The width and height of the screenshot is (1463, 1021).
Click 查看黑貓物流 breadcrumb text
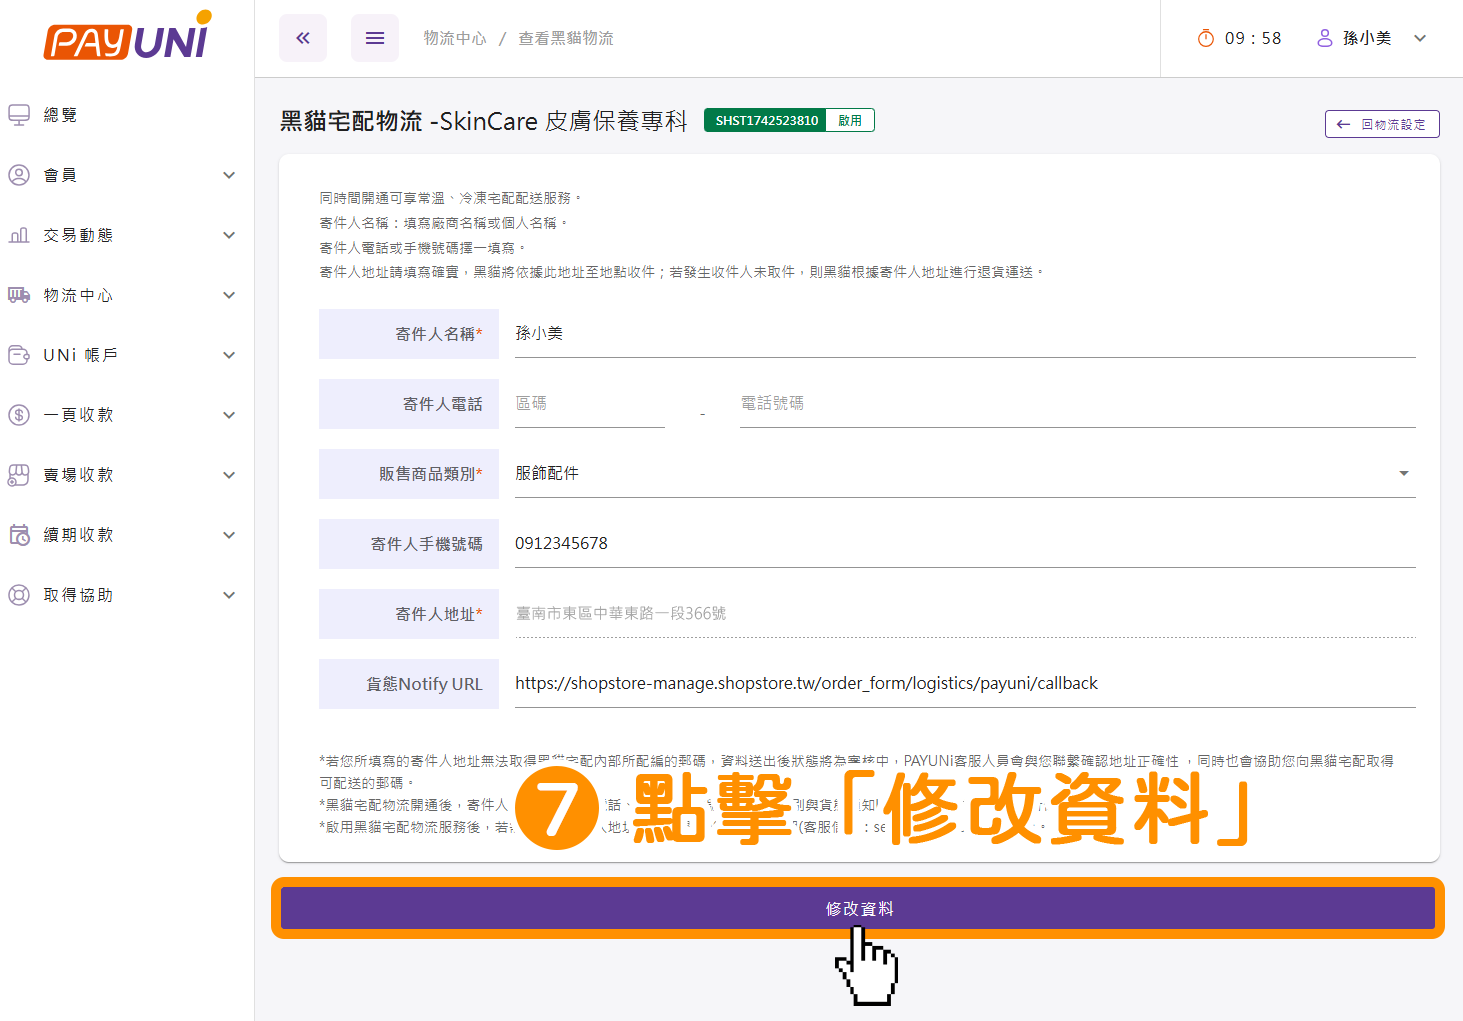coord(566,38)
